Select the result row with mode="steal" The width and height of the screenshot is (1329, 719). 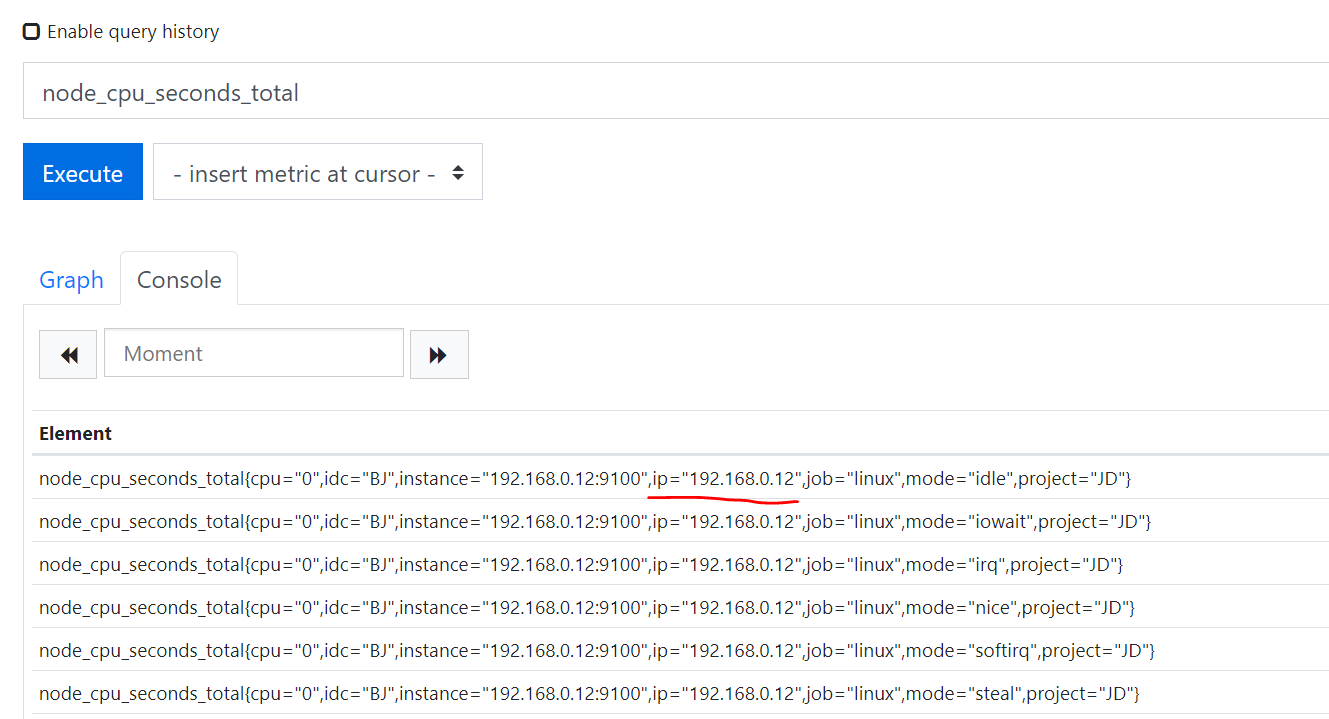coord(680,693)
